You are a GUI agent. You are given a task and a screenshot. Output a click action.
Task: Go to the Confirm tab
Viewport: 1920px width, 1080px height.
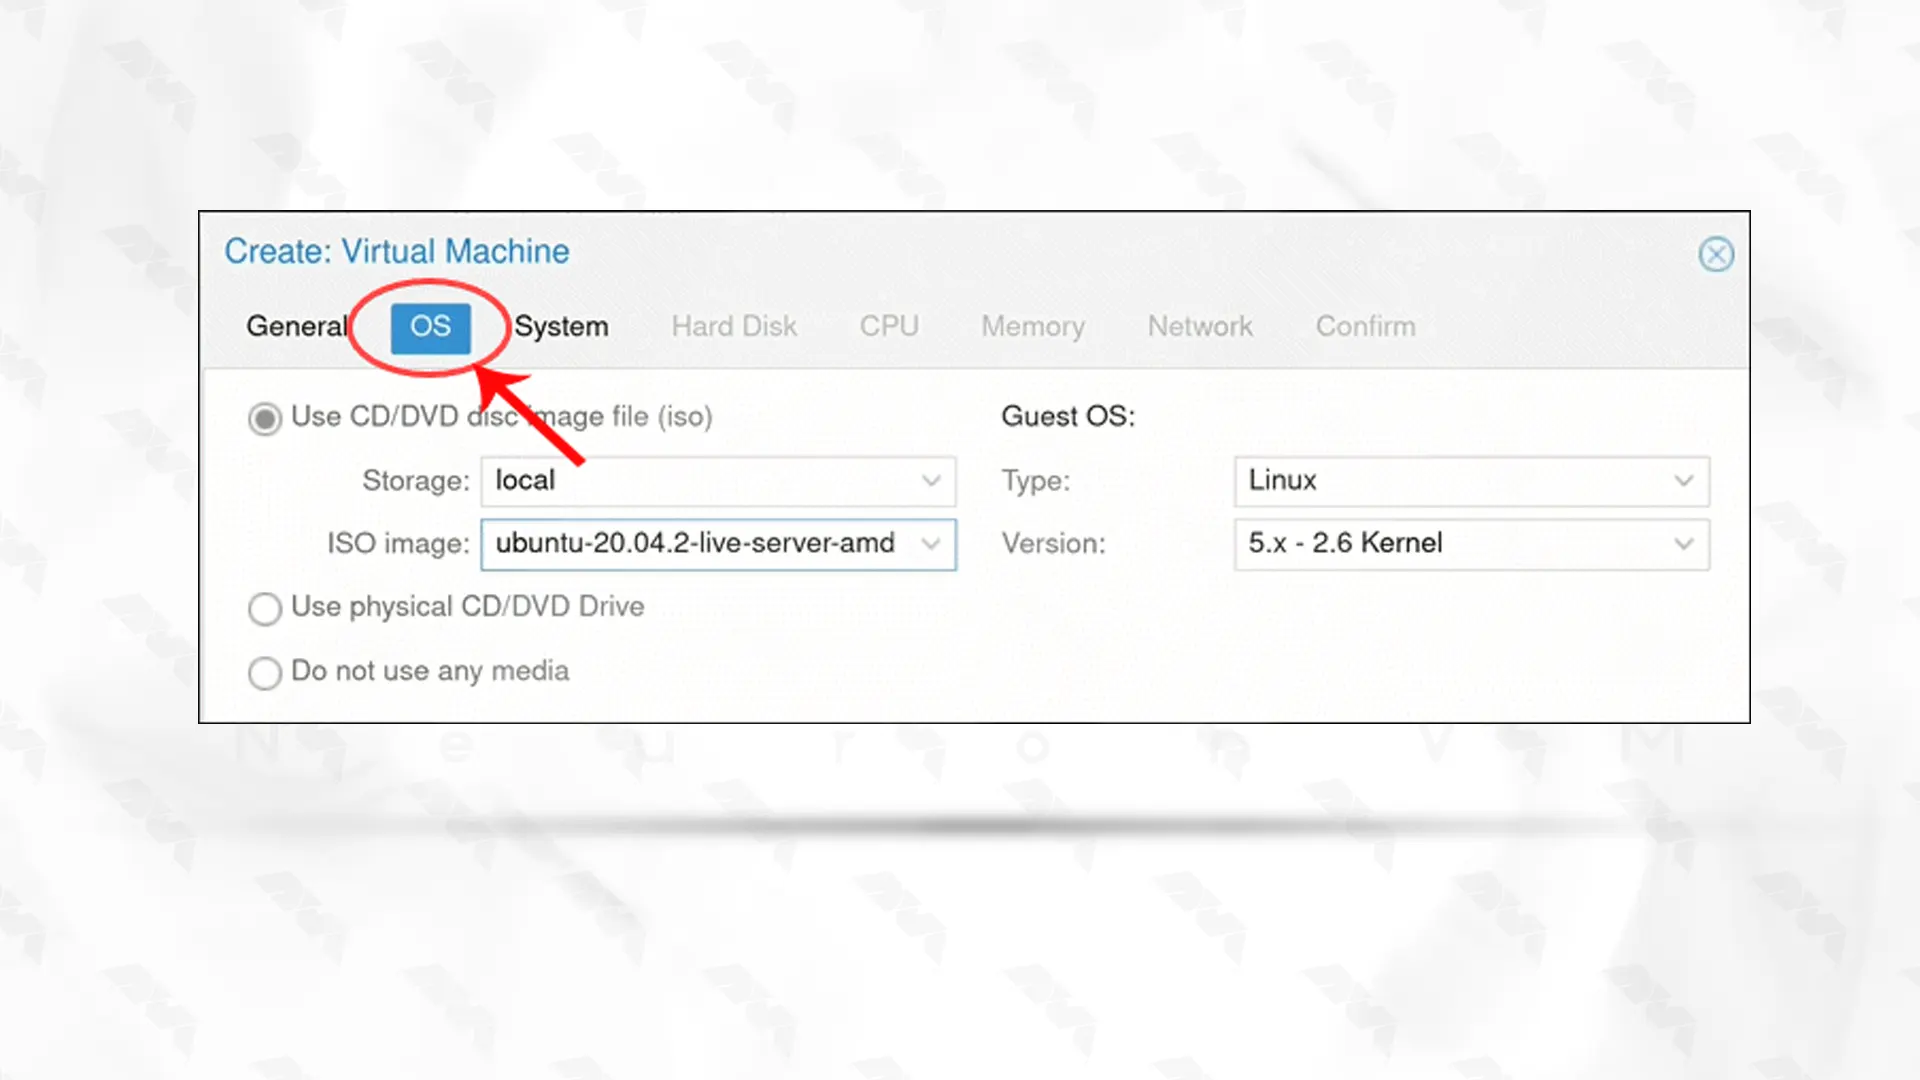[x=1366, y=327]
